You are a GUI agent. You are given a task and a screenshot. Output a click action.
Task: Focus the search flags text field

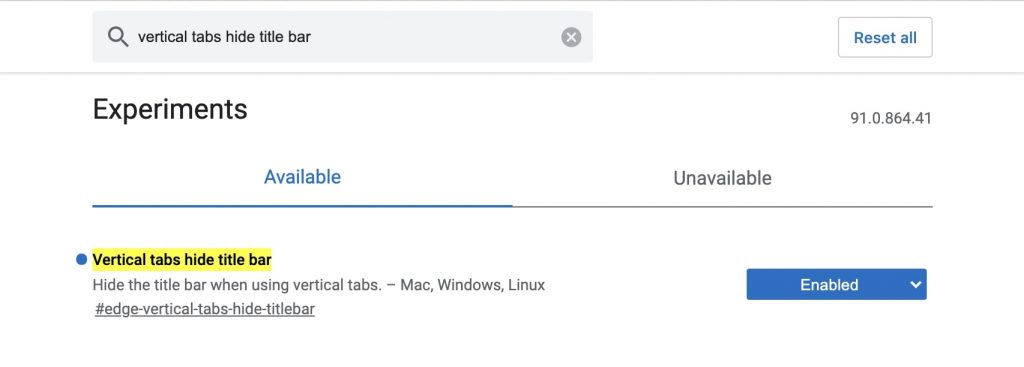pos(342,37)
